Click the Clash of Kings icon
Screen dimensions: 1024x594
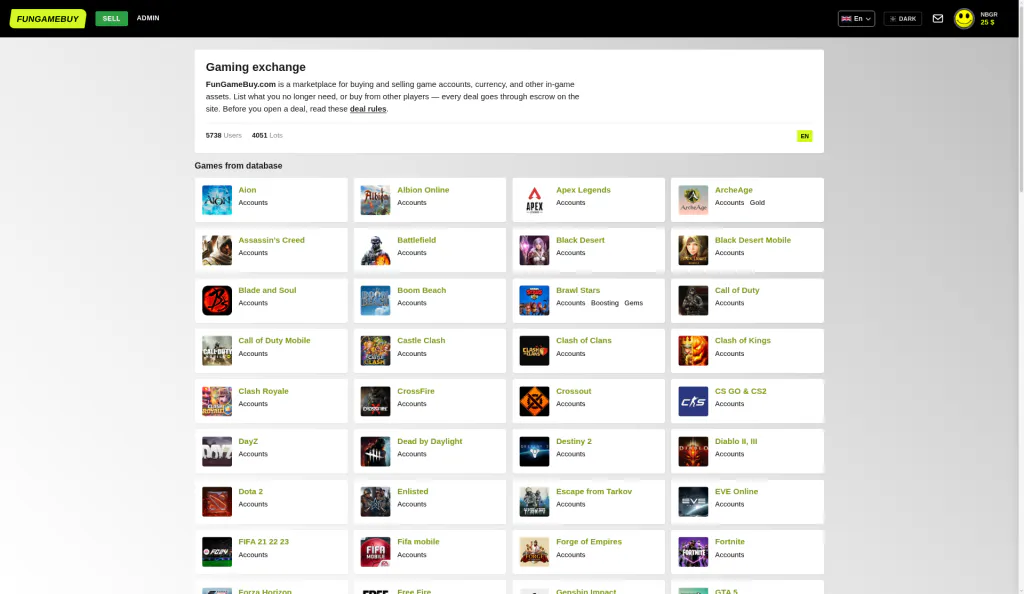(x=693, y=351)
